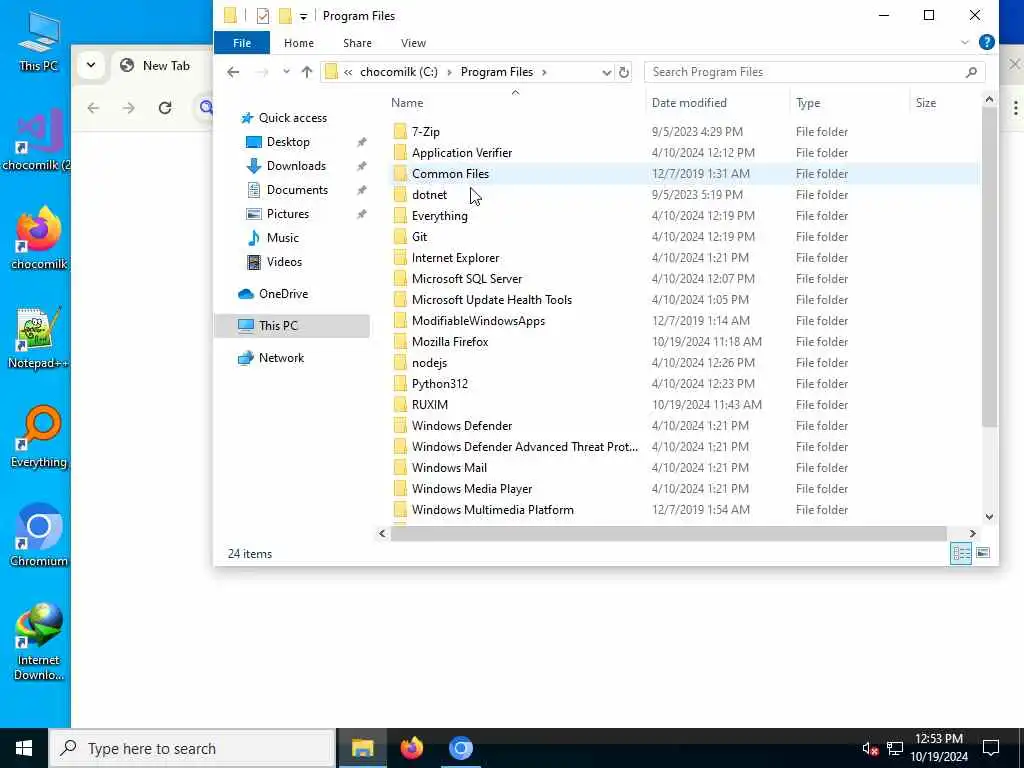The height and width of the screenshot is (768, 1024).
Task: Expand the ribbon chevron
Action: click(x=965, y=42)
